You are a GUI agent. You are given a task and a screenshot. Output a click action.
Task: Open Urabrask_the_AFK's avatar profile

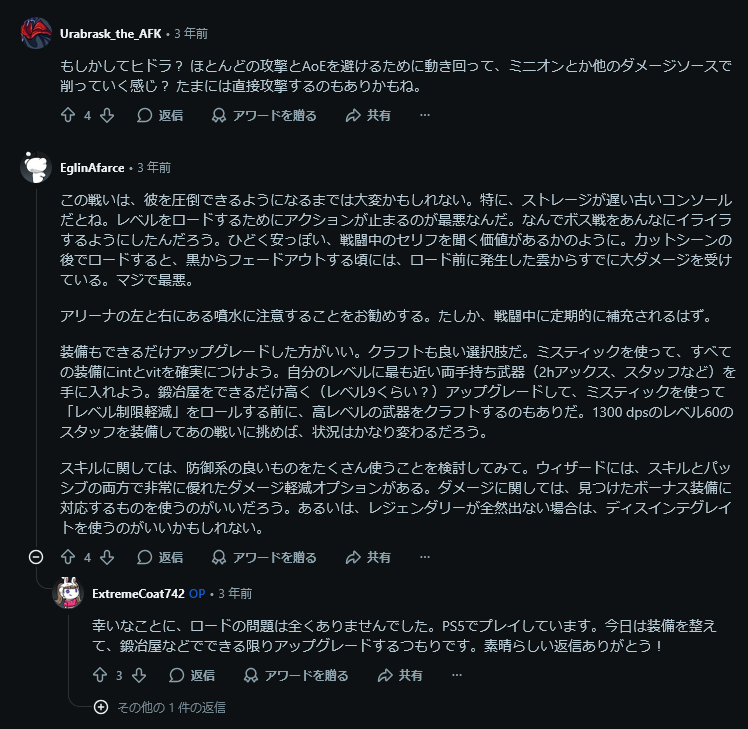point(36,33)
